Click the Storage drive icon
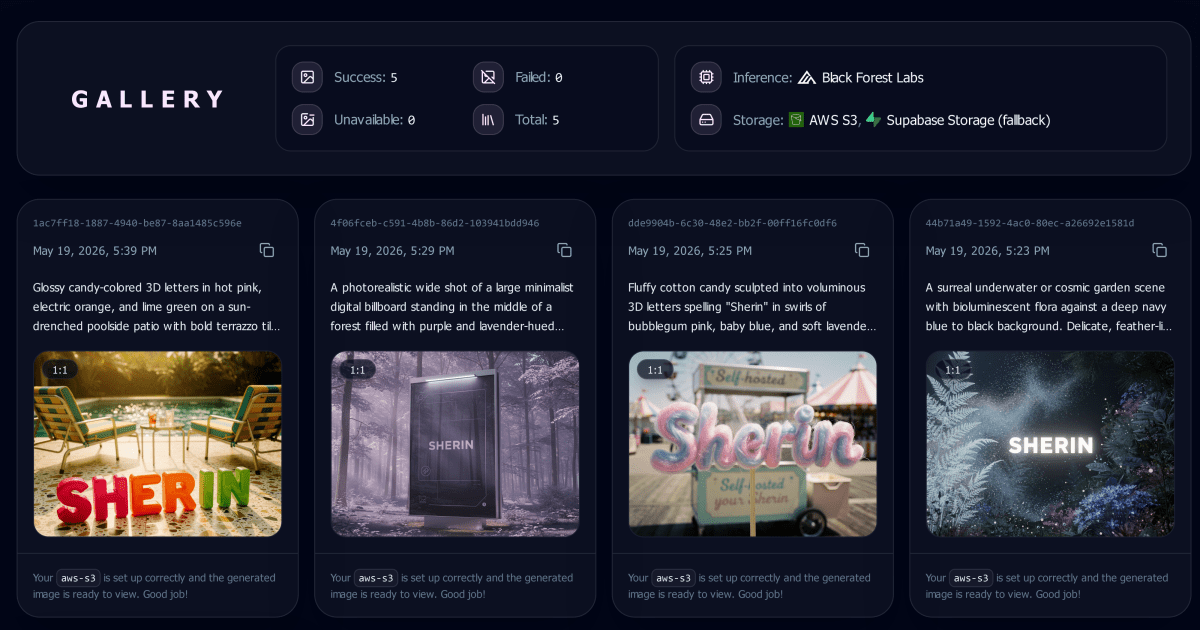The height and width of the screenshot is (630, 1200). [x=706, y=120]
